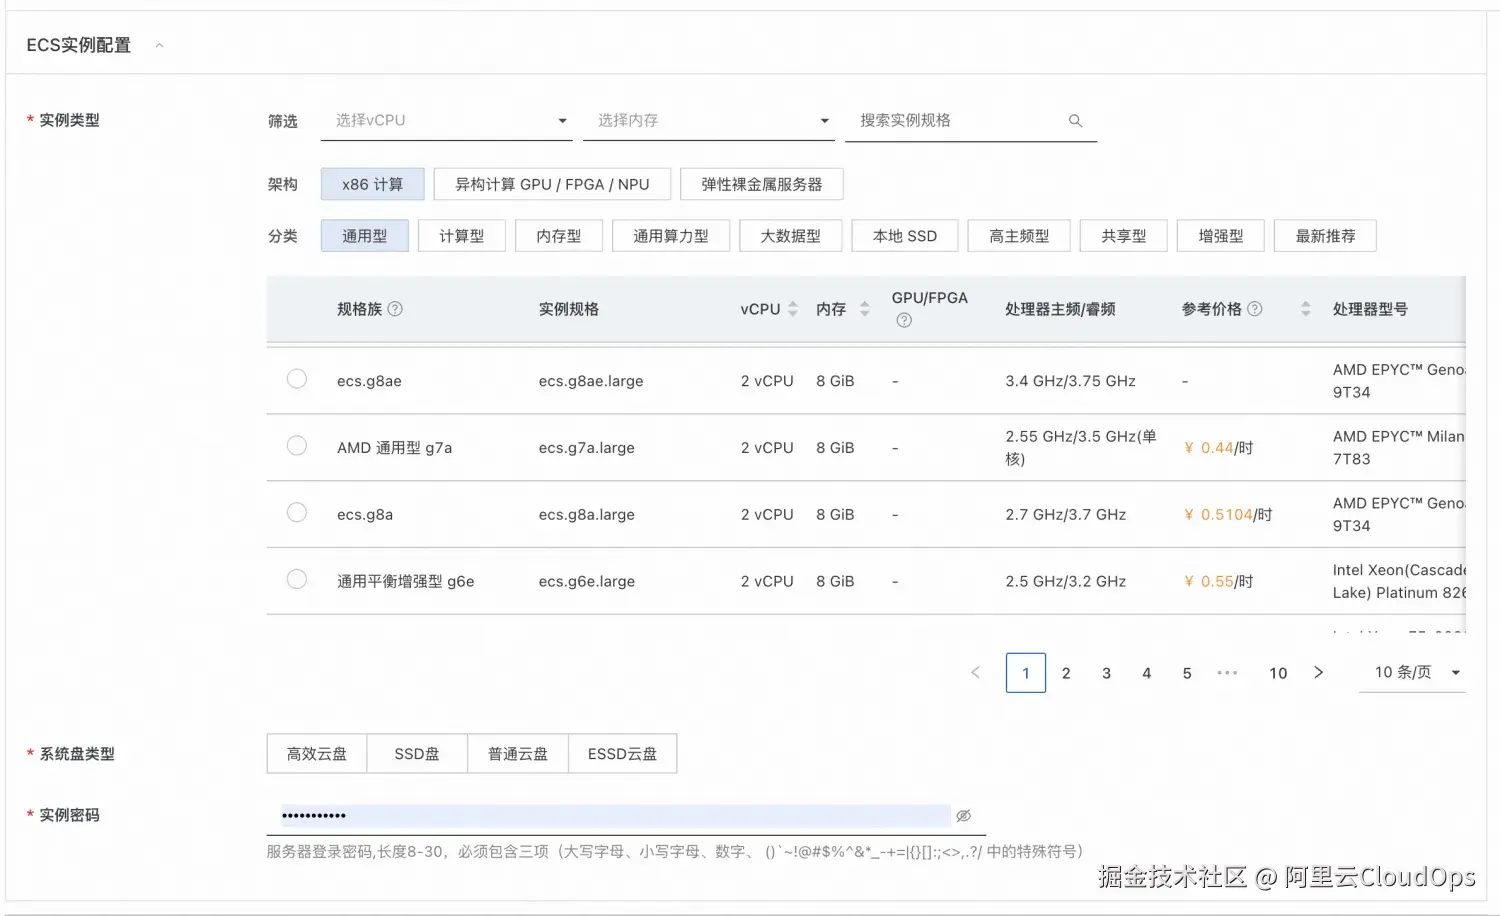Screen dimensions: 1500x916
Task: Click the 2.7 GHz/3.7 GHz frequency cell
Action: 1066,515
